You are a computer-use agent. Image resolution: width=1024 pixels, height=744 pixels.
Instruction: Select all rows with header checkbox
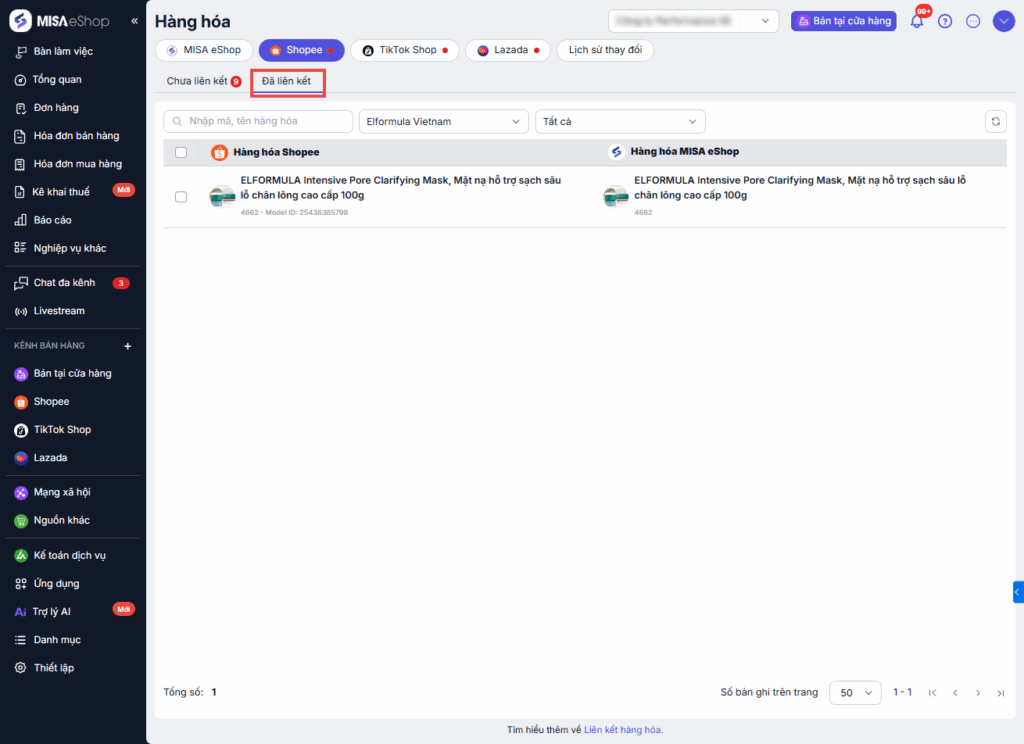point(181,152)
